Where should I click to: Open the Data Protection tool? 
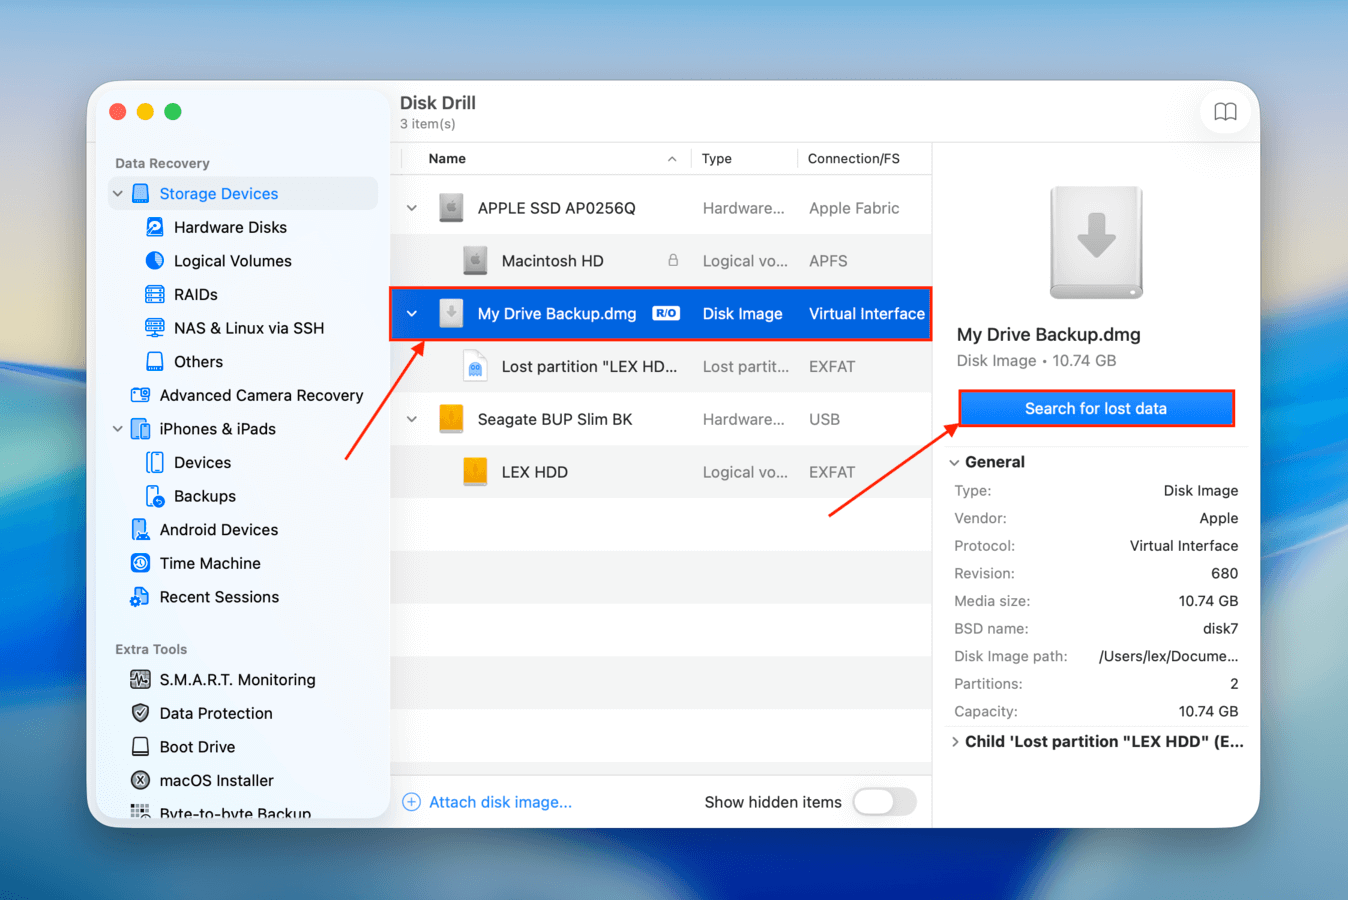coord(216,713)
